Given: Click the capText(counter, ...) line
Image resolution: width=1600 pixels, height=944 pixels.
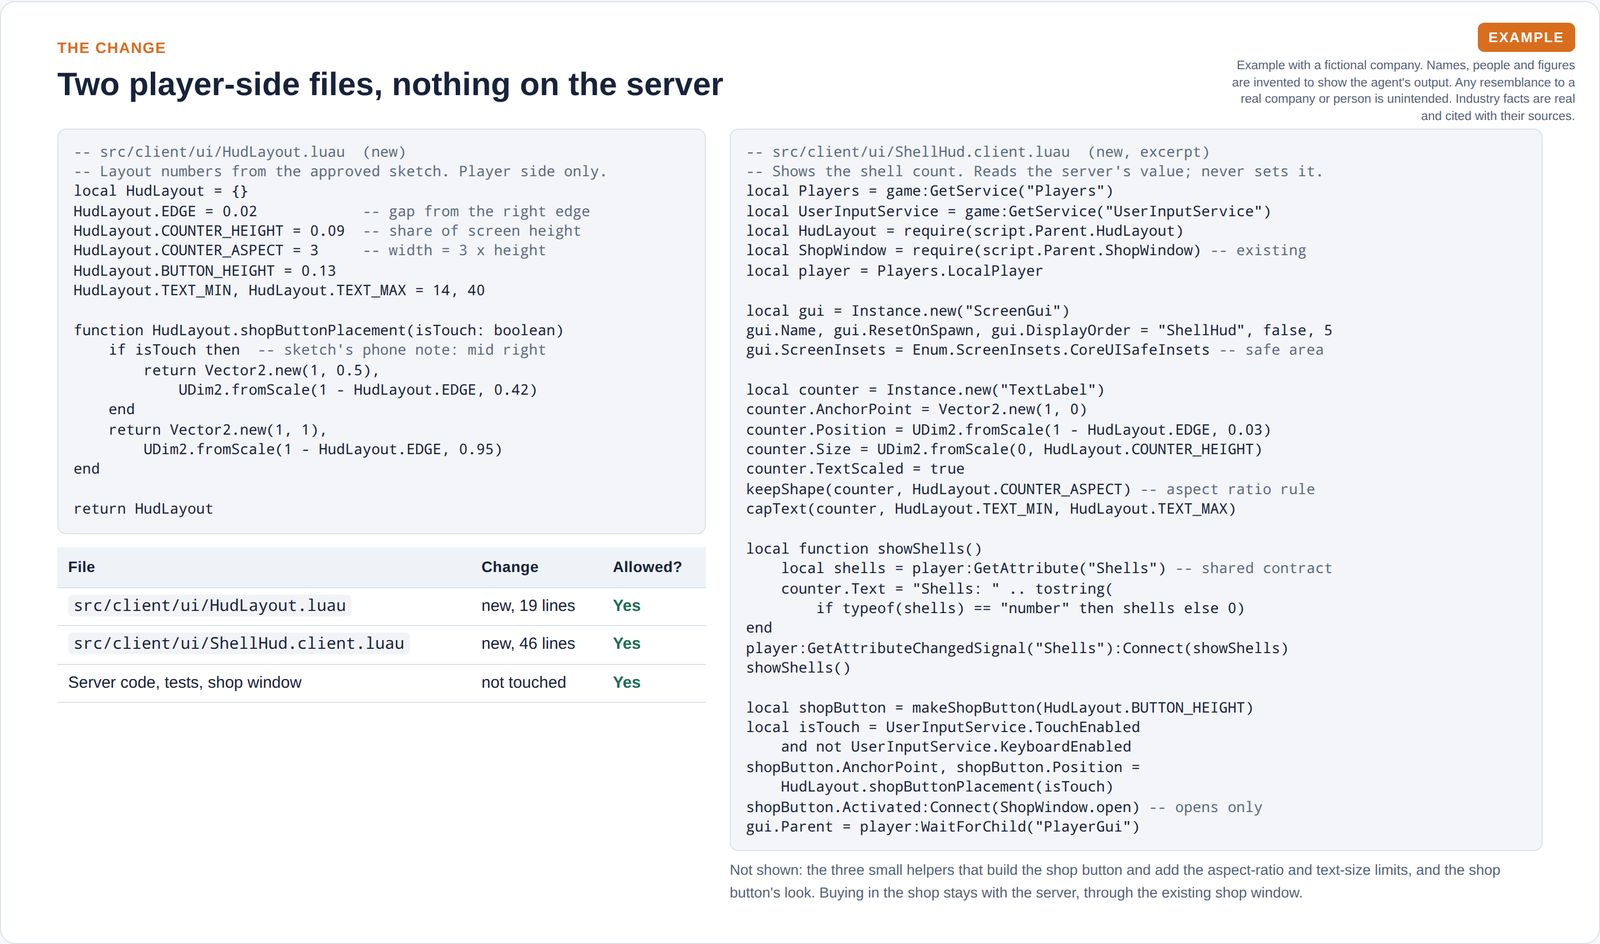Looking at the screenshot, I should [x=991, y=508].
